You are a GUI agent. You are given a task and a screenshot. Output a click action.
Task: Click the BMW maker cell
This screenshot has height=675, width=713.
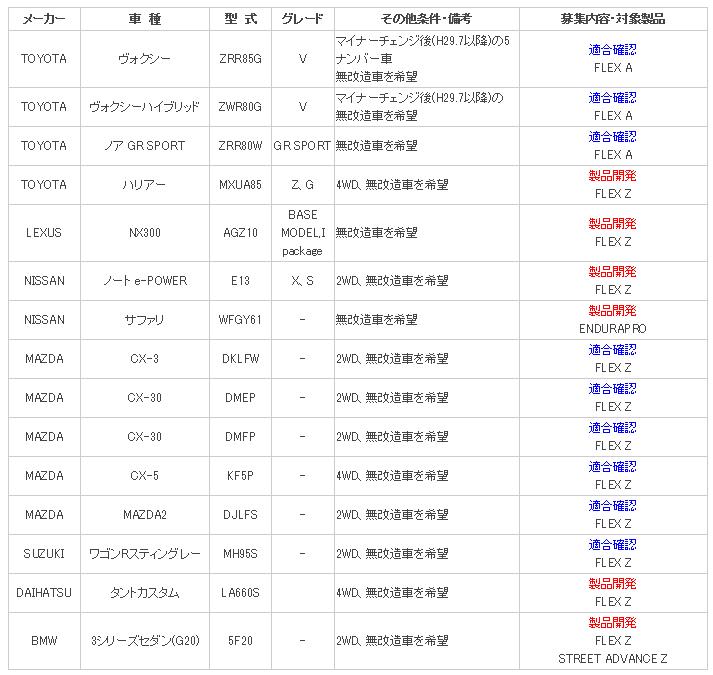(44, 641)
